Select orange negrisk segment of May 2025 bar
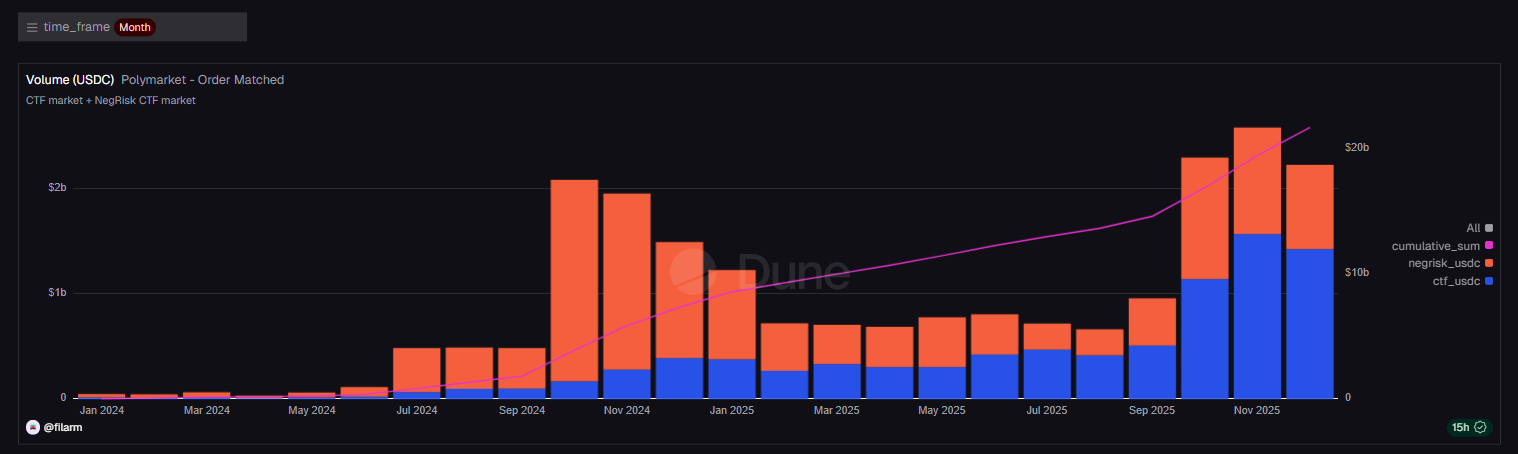Screen dimensions: 1518x454 coord(942,342)
